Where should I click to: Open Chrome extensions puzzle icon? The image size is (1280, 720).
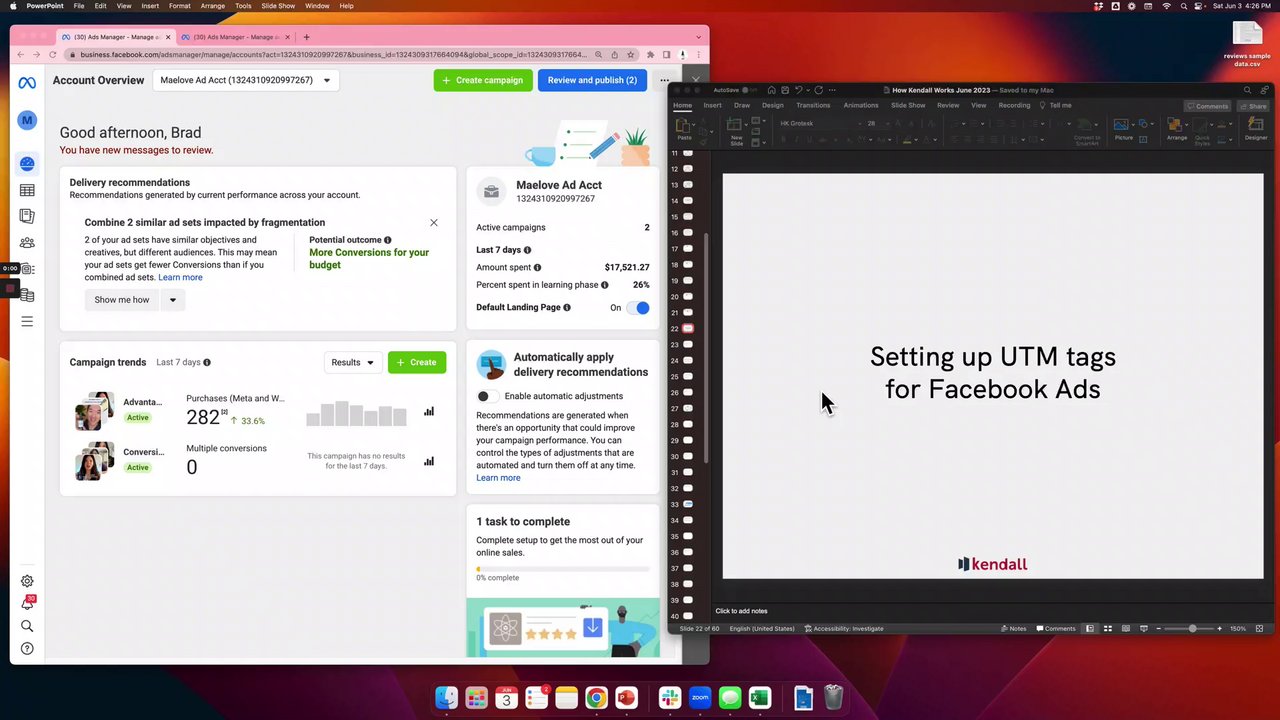651,54
